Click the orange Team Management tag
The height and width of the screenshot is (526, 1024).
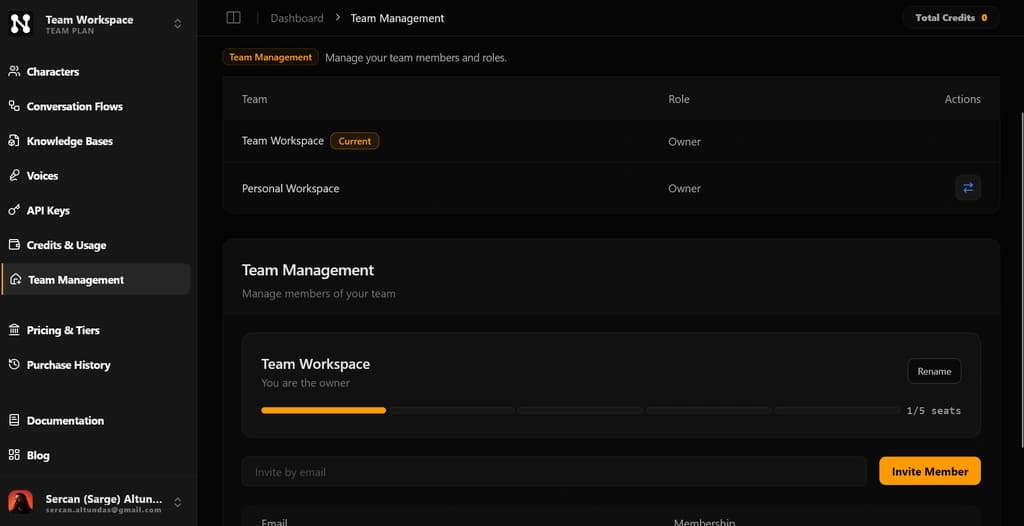coord(270,57)
